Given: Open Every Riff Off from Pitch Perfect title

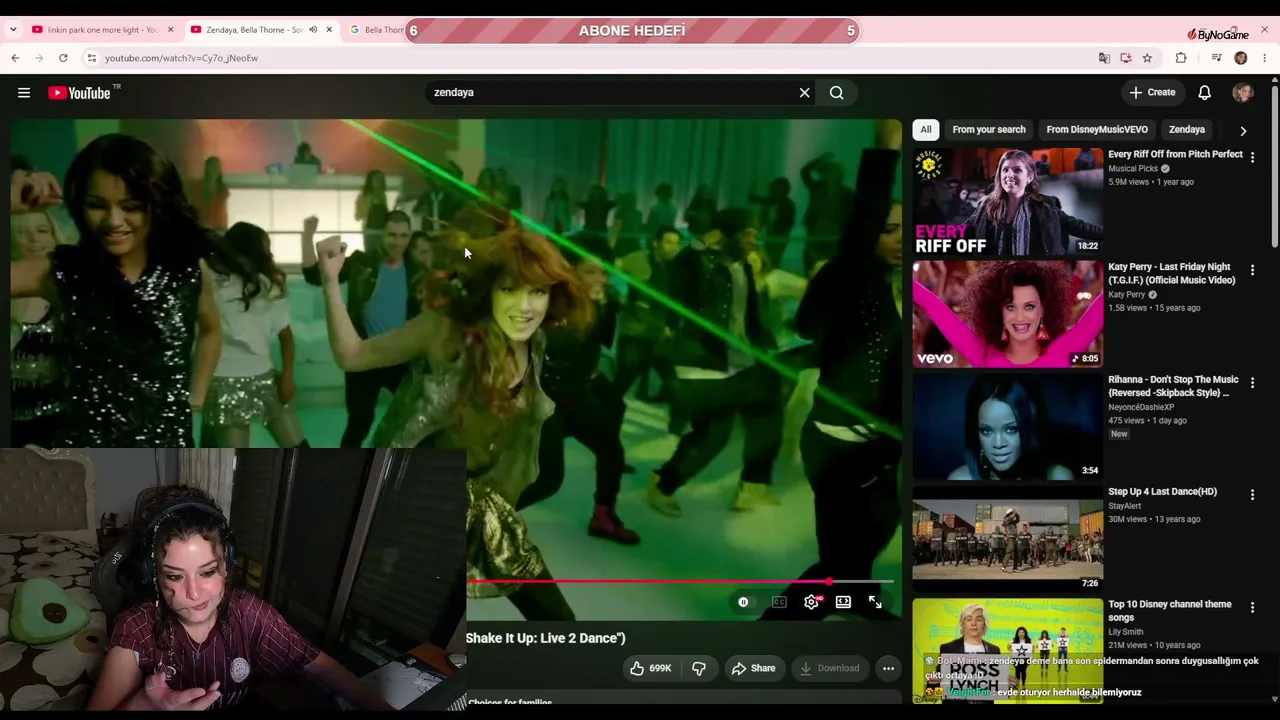Looking at the screenshot, I should 1175,154.
